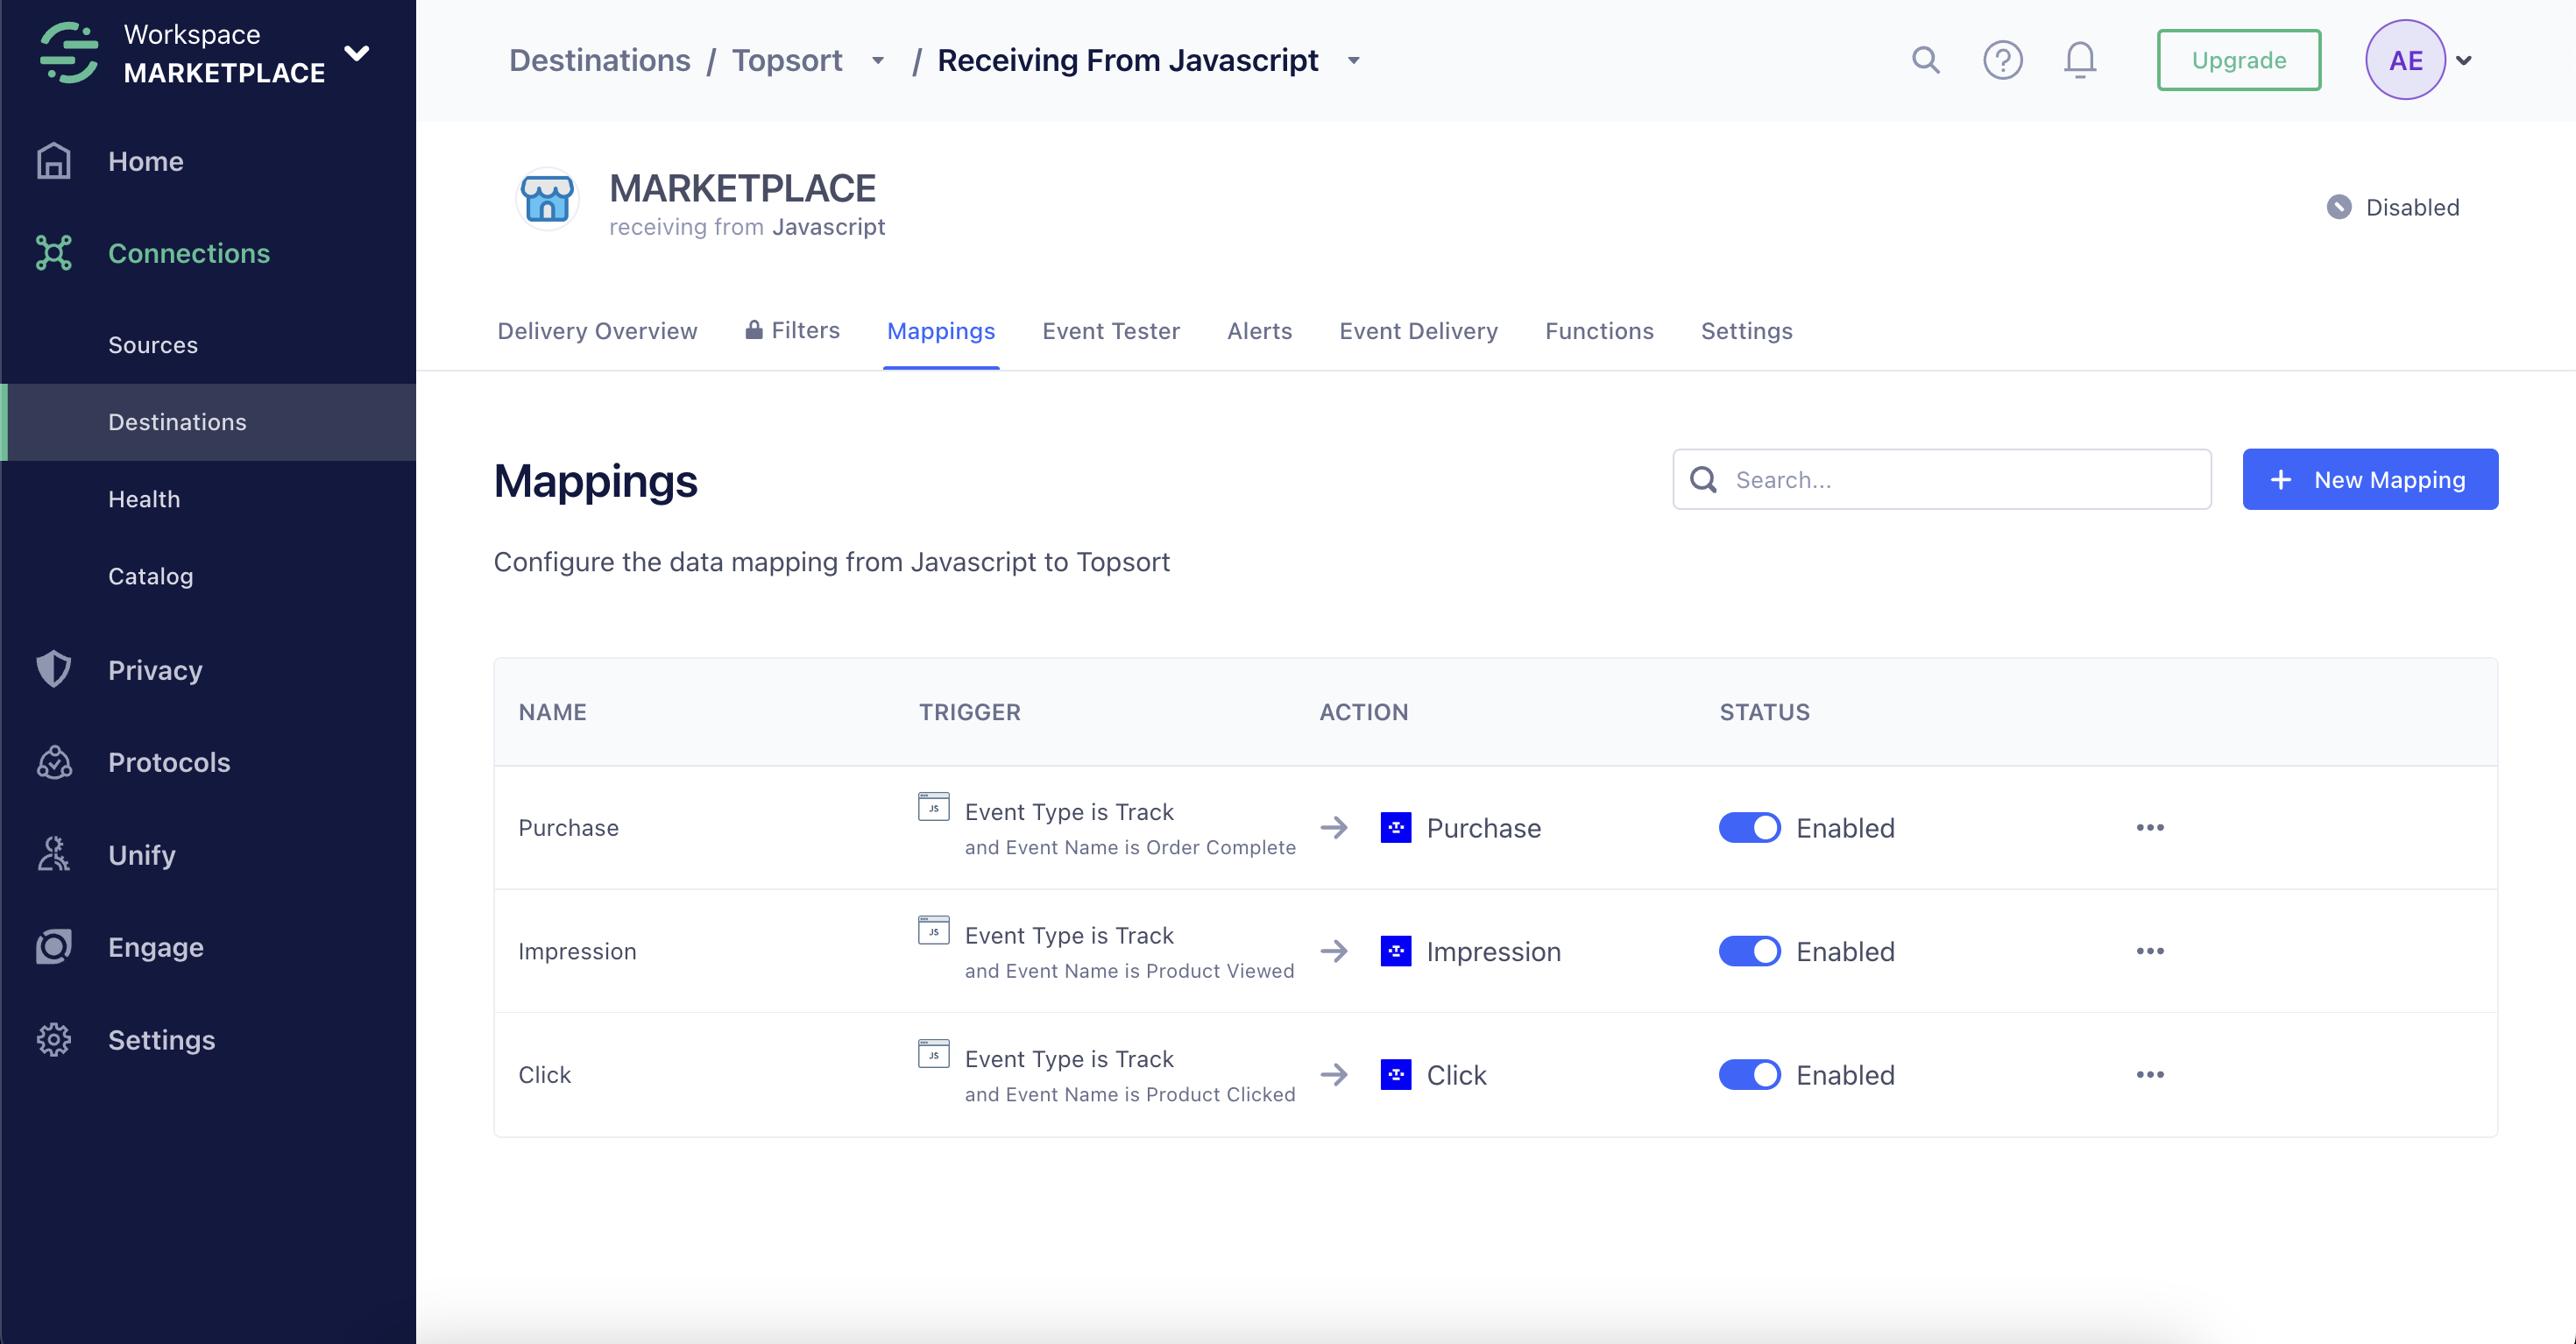This screenshot has width=2576, height=1344.
Task: Open the ellipsis menu for the Purchase mapping
Action: point(2151,827)
